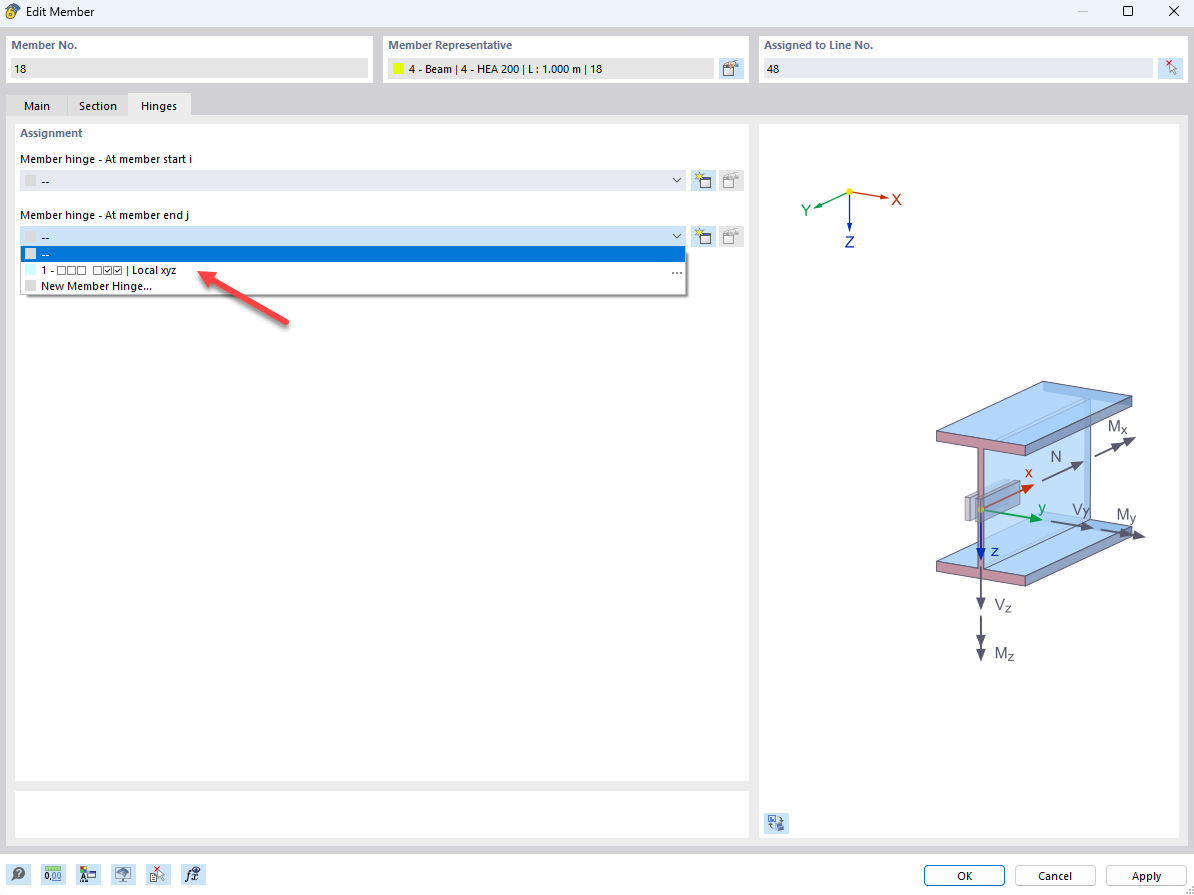The image size is (1194, 895).
Task: Click the colored-squares display settings icon
Action: 88,874
